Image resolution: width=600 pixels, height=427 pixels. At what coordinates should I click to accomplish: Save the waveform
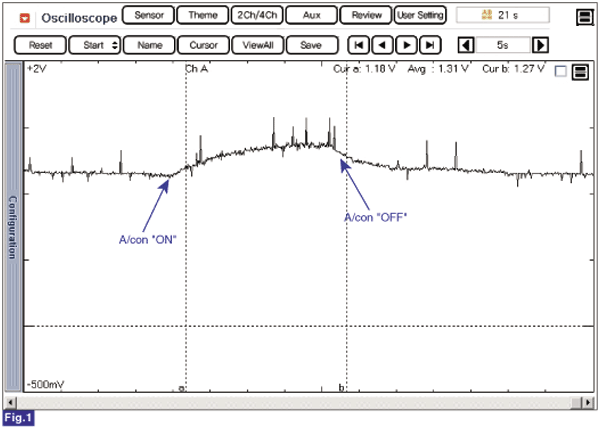(x=312, y=45)
